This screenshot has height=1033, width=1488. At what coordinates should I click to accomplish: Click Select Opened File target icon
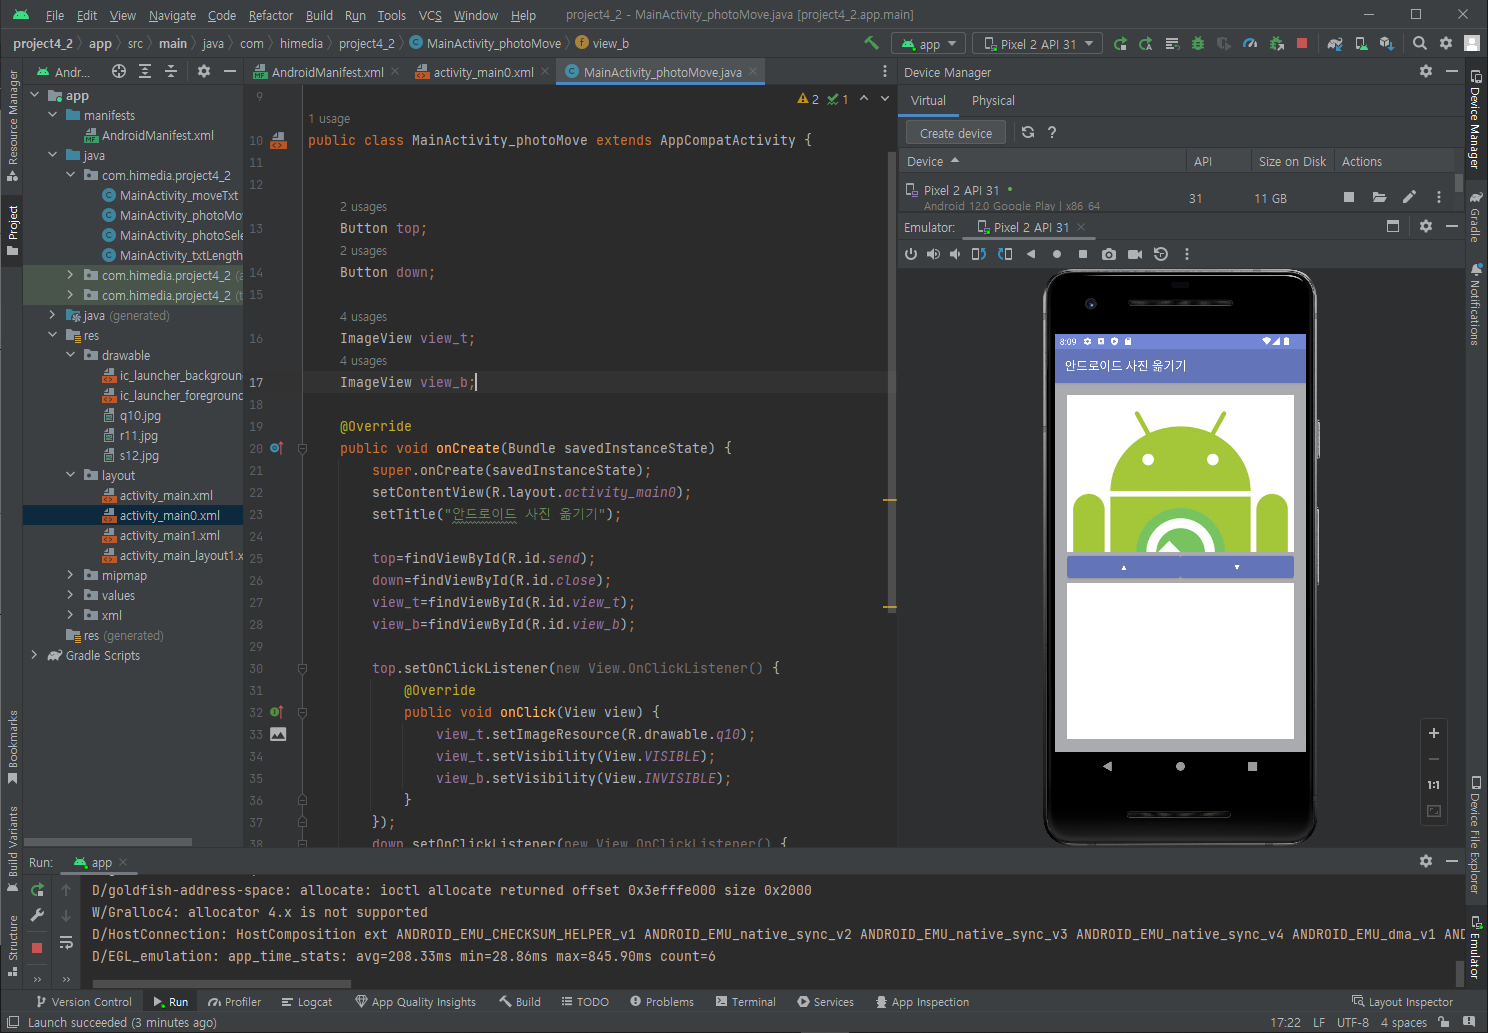click(119, 71)
